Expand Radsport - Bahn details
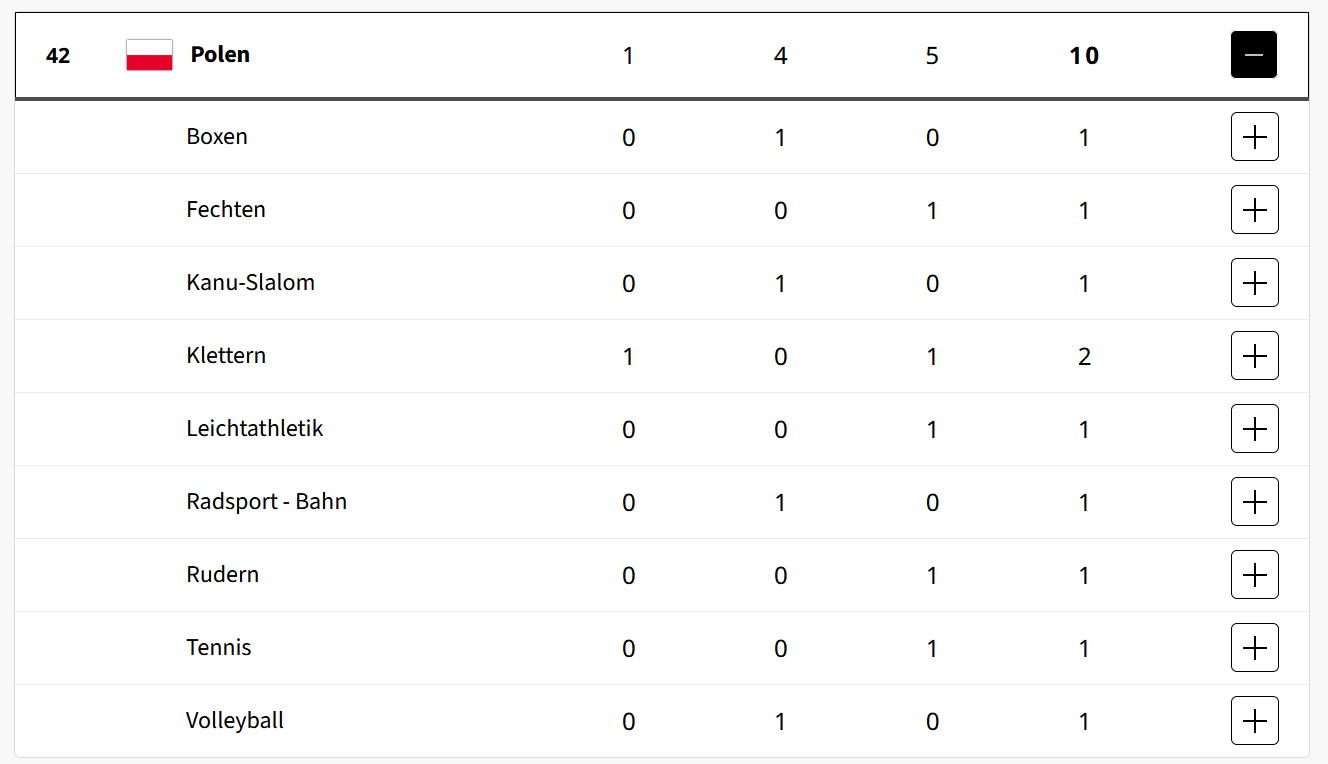Screen dimensions: 1328x764 tap(1254, 502)
